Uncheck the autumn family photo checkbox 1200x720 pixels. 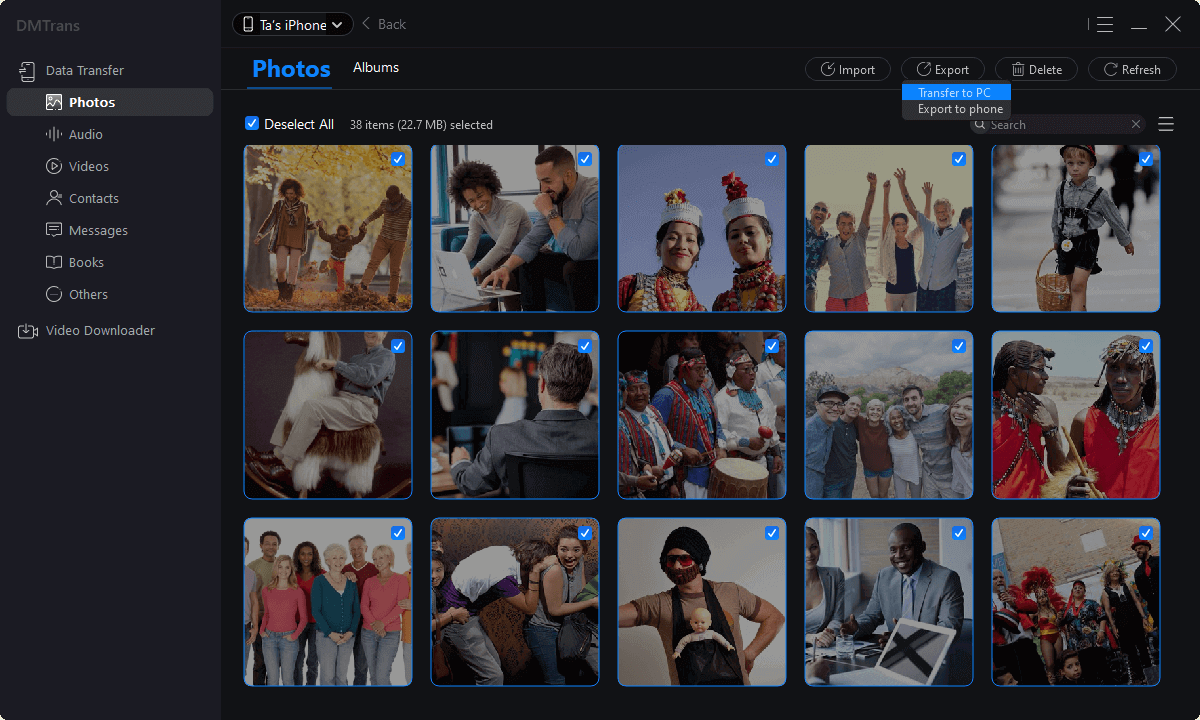pyautogui.click(x=398, y=159)
